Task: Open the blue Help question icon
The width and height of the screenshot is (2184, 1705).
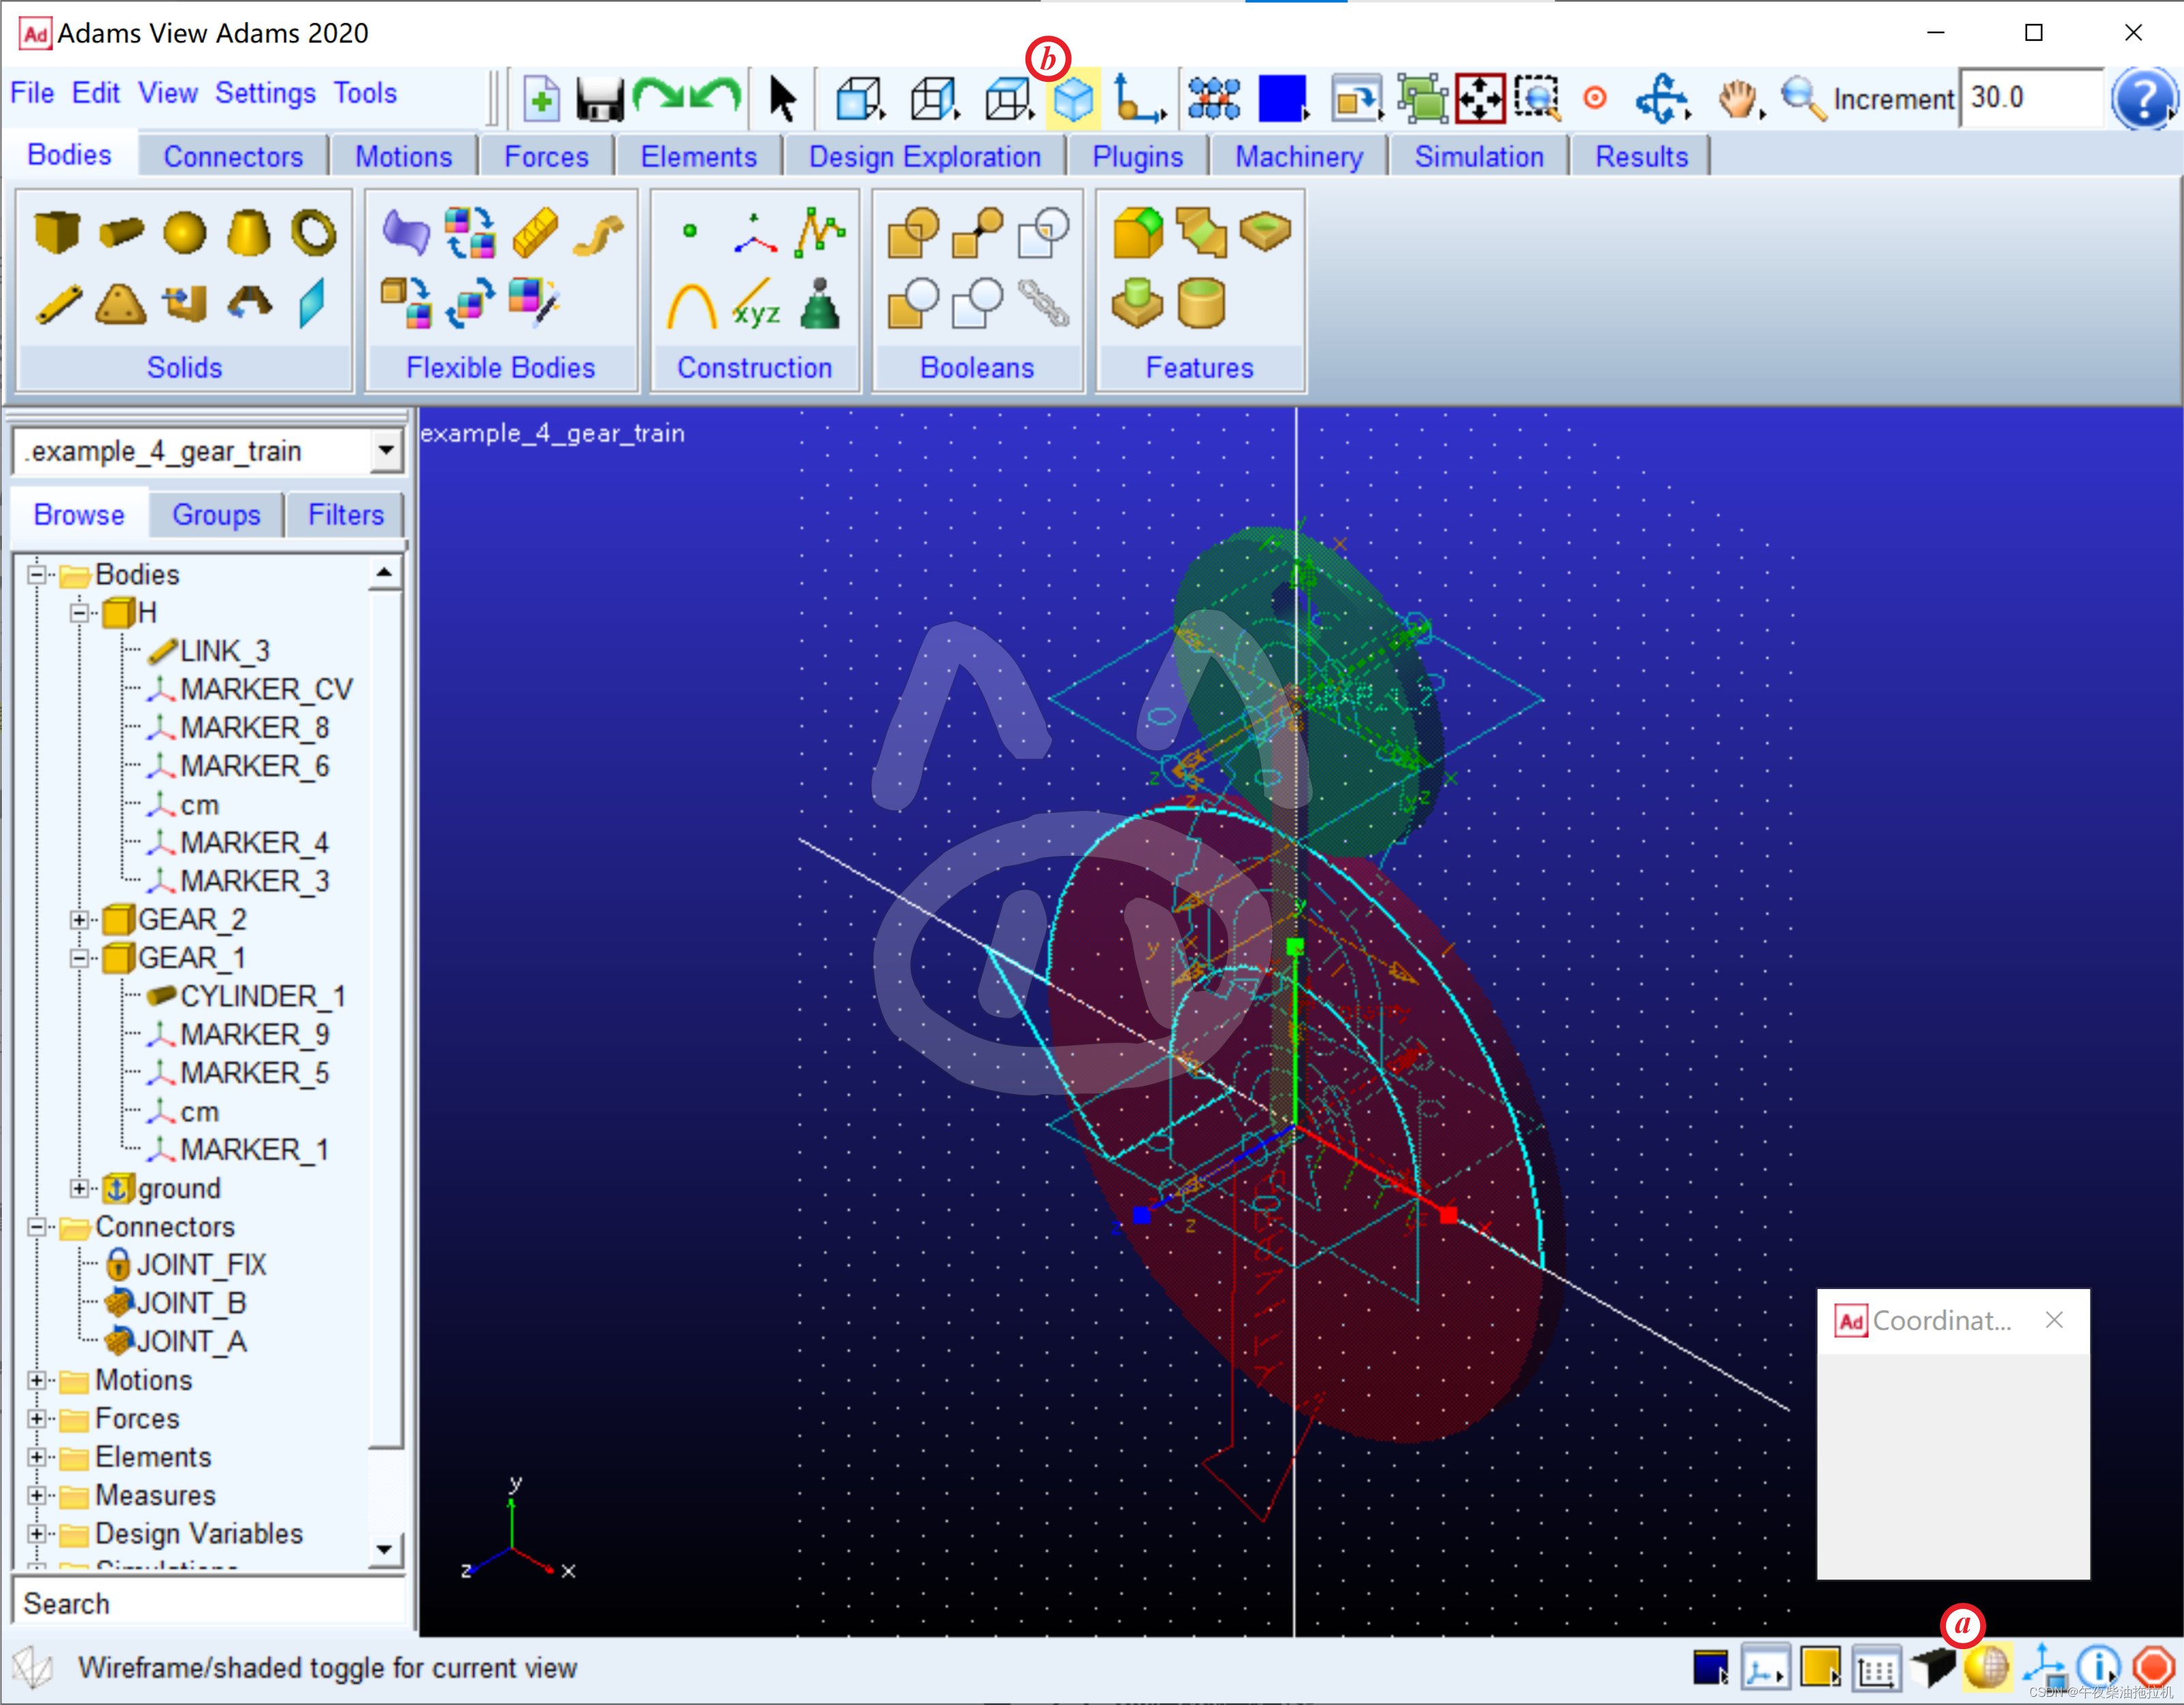Action: click(2144, 99)
